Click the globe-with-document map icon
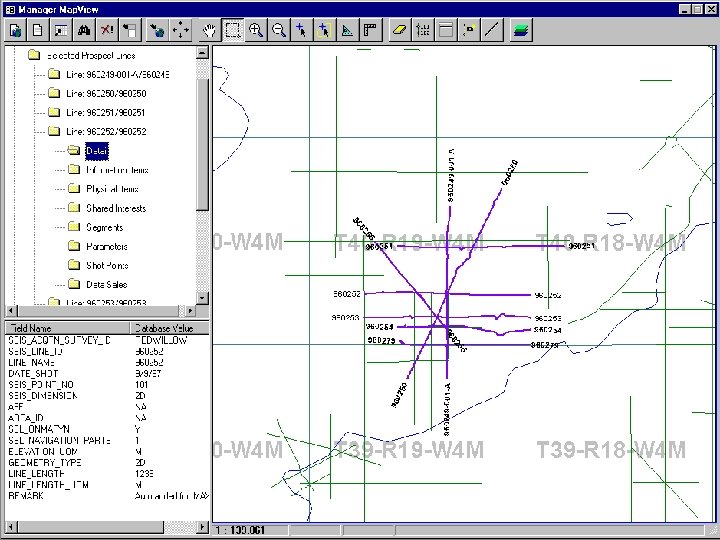 coord(16,30)
